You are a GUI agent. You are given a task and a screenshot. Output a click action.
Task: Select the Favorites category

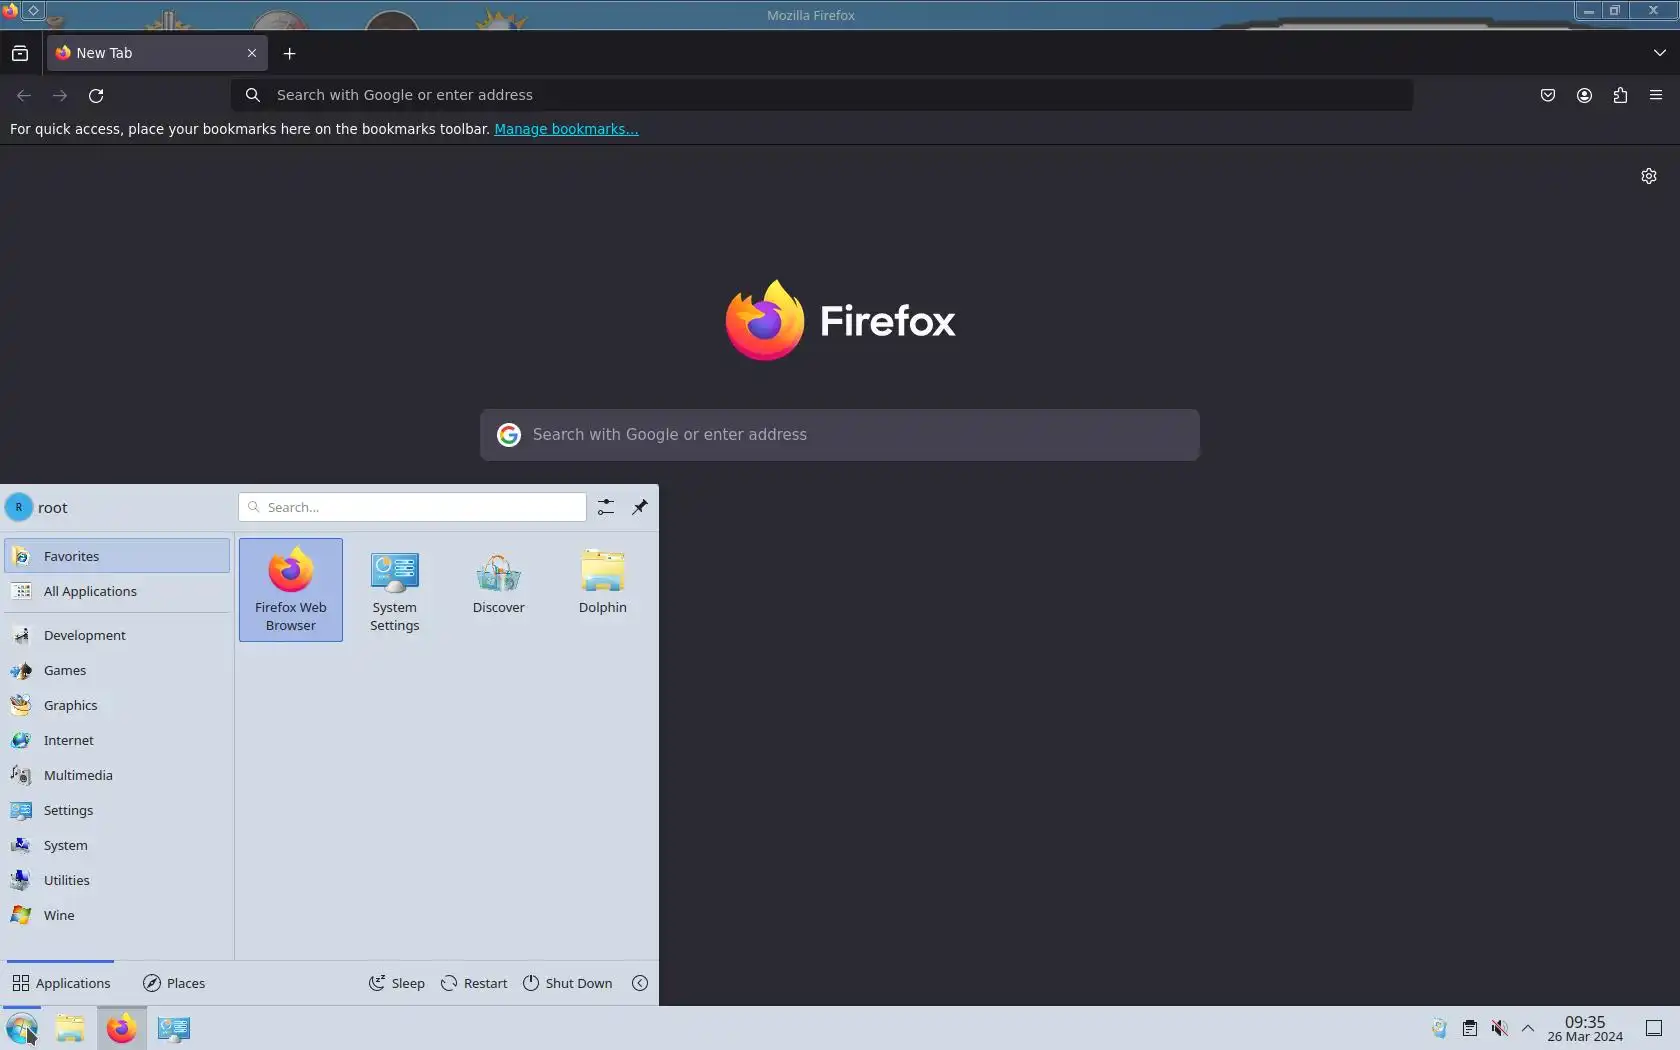[x=117, y=556]
